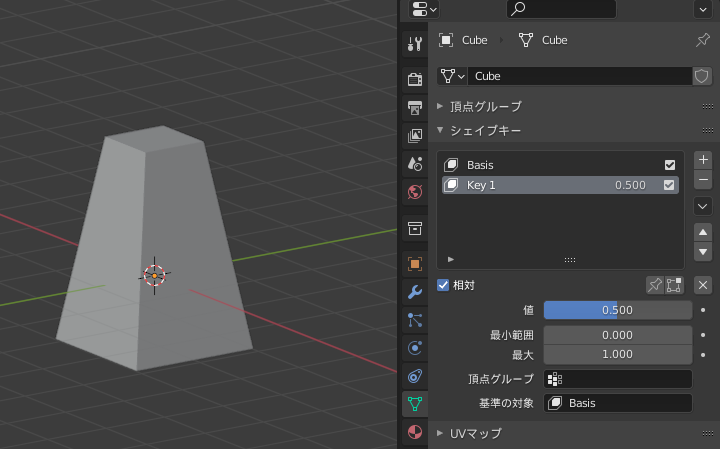This screenshot has width=720, height=449.
Task: Open the Material properties tab
Action: [415, 432]
